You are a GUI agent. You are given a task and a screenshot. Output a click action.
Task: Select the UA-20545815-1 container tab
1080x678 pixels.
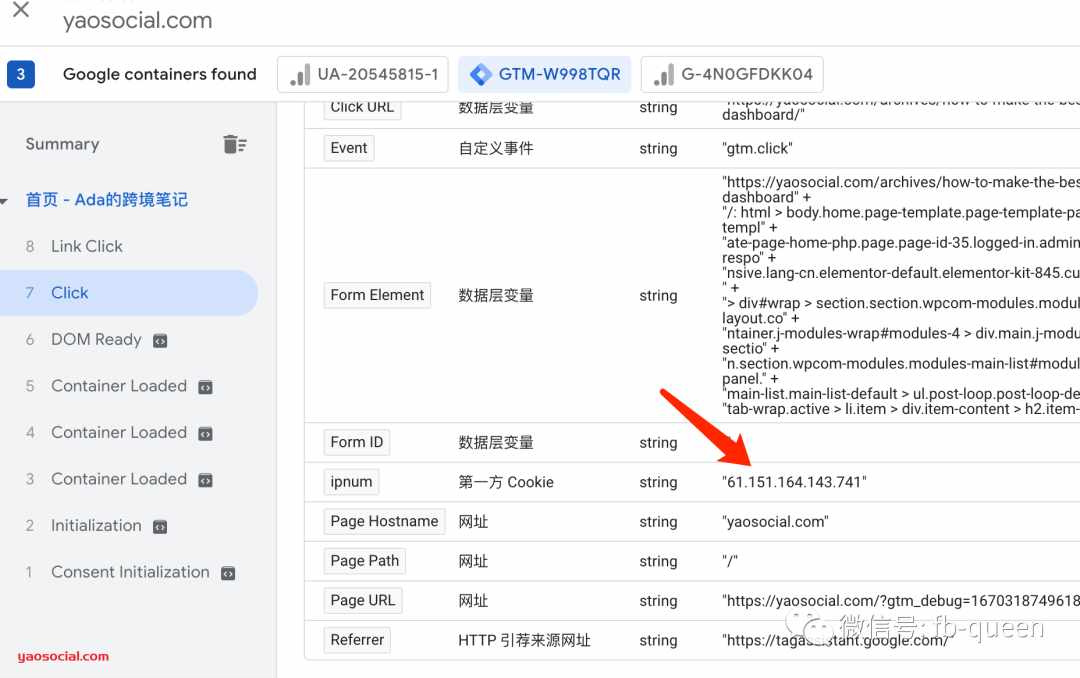click(x=363, y=74)
